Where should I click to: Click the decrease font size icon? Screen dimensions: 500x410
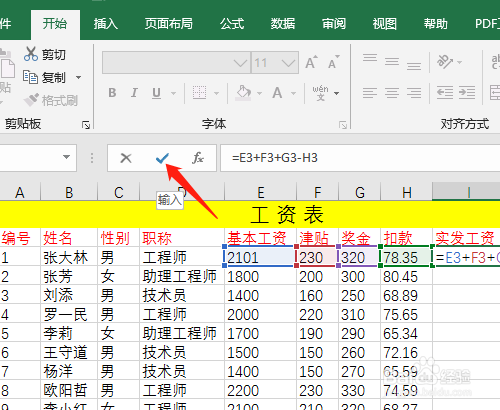(333, 62)
